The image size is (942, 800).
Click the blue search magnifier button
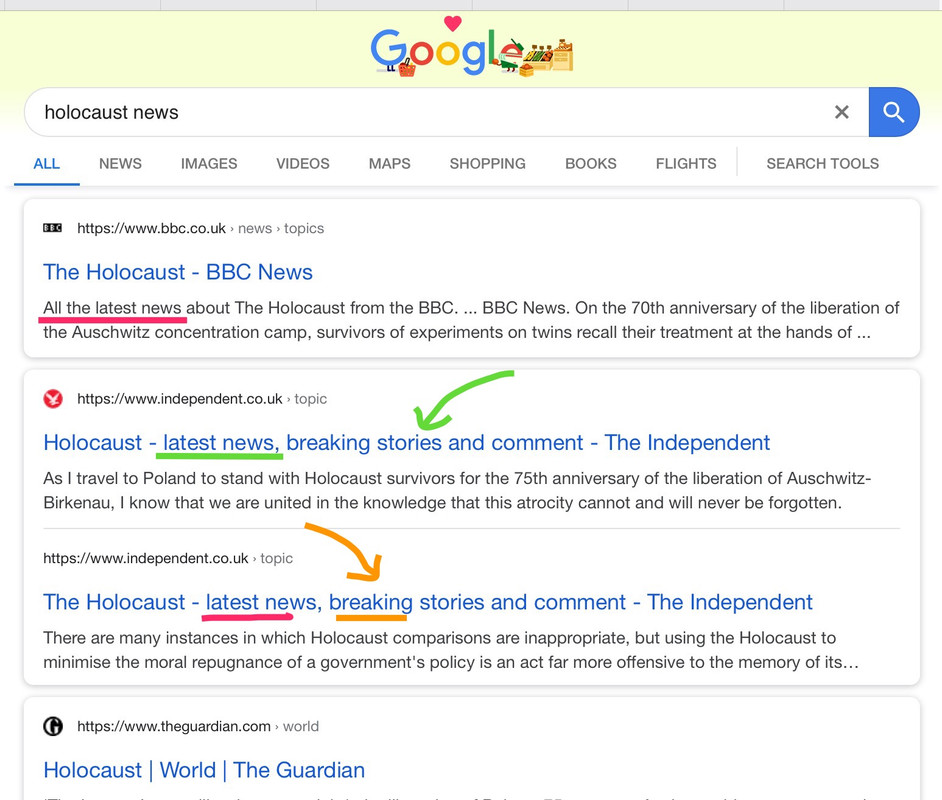click(893, 112)
